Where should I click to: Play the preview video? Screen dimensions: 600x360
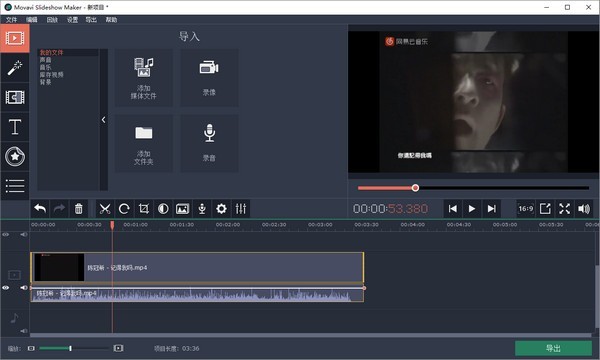(x=472, y=209)
